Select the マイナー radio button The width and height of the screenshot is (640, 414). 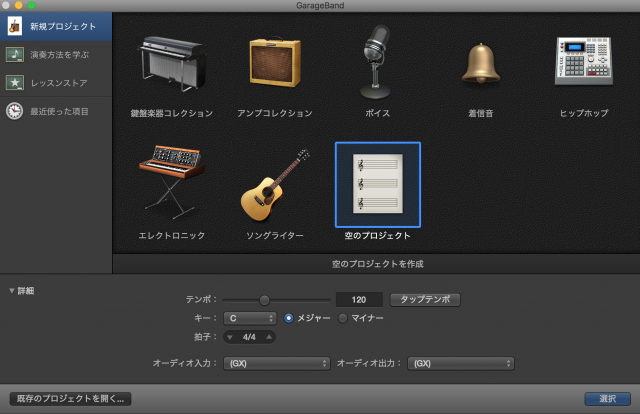[343, 318]
